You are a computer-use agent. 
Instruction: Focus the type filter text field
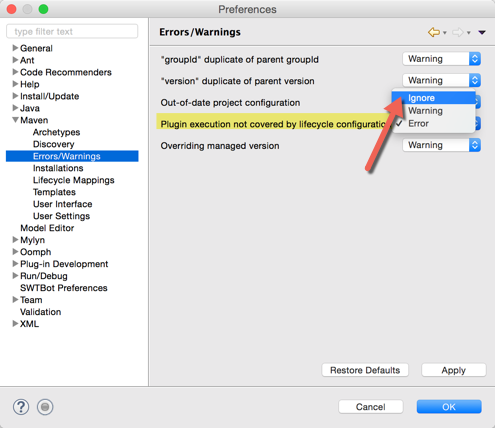click(72, 31)
